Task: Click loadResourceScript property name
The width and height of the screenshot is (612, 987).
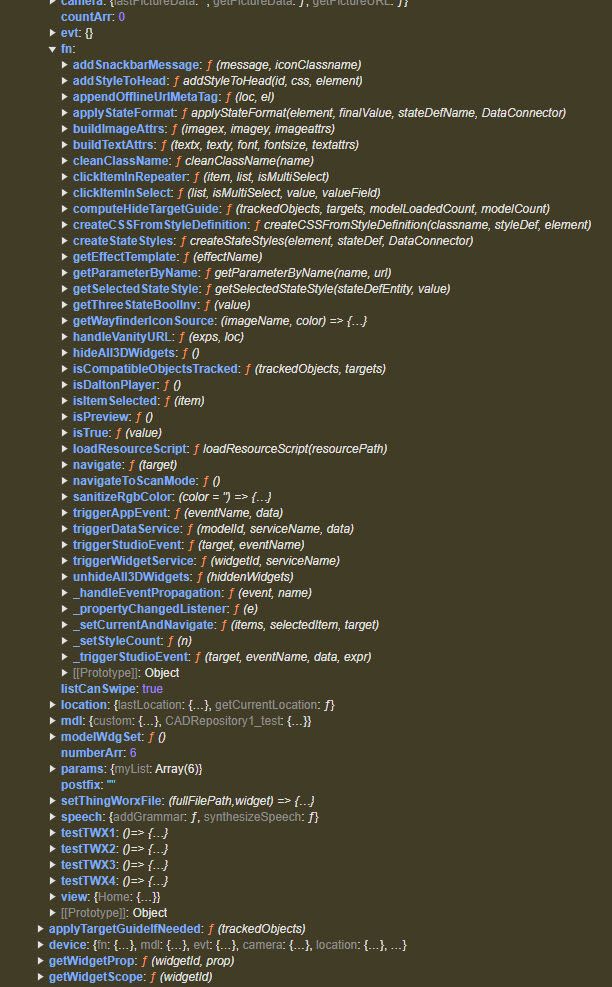Action: tap(130, 449)
